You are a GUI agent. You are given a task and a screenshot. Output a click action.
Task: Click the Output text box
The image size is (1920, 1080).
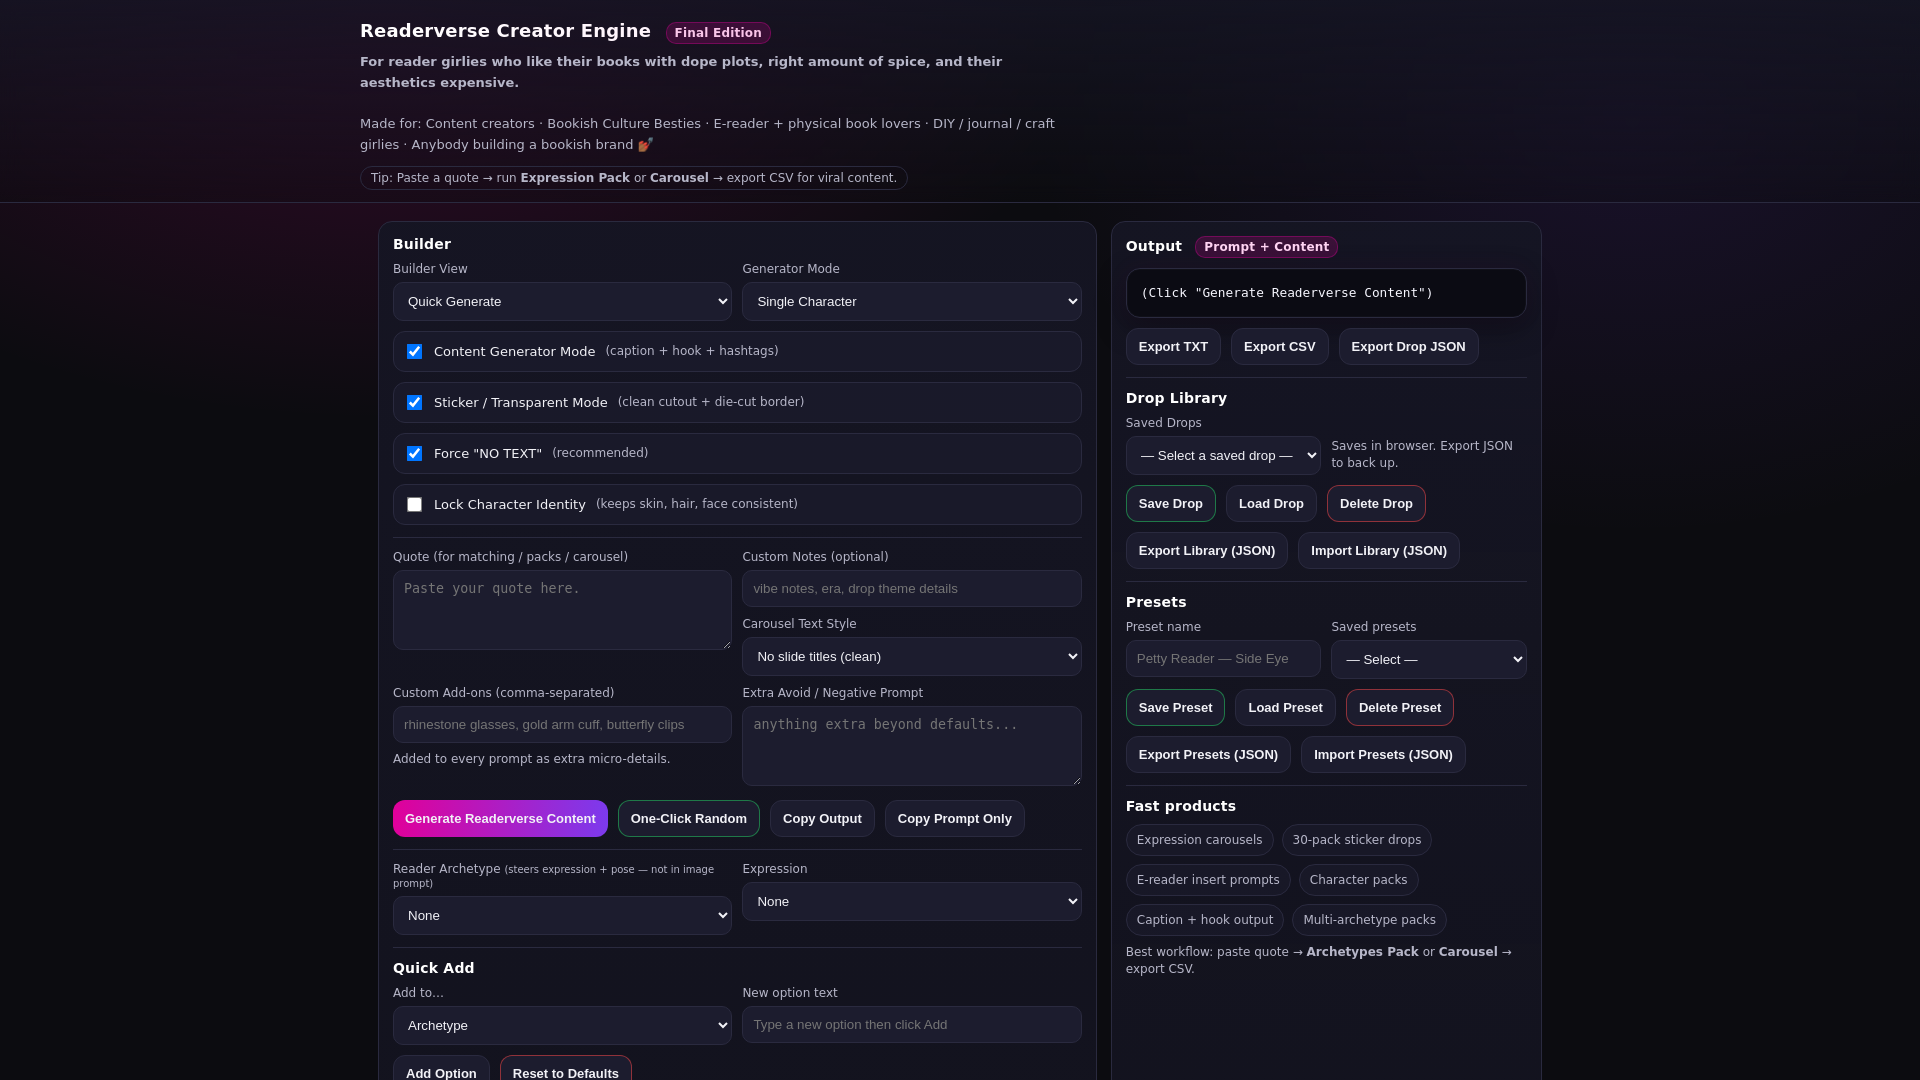click(x=1326, y=293)
